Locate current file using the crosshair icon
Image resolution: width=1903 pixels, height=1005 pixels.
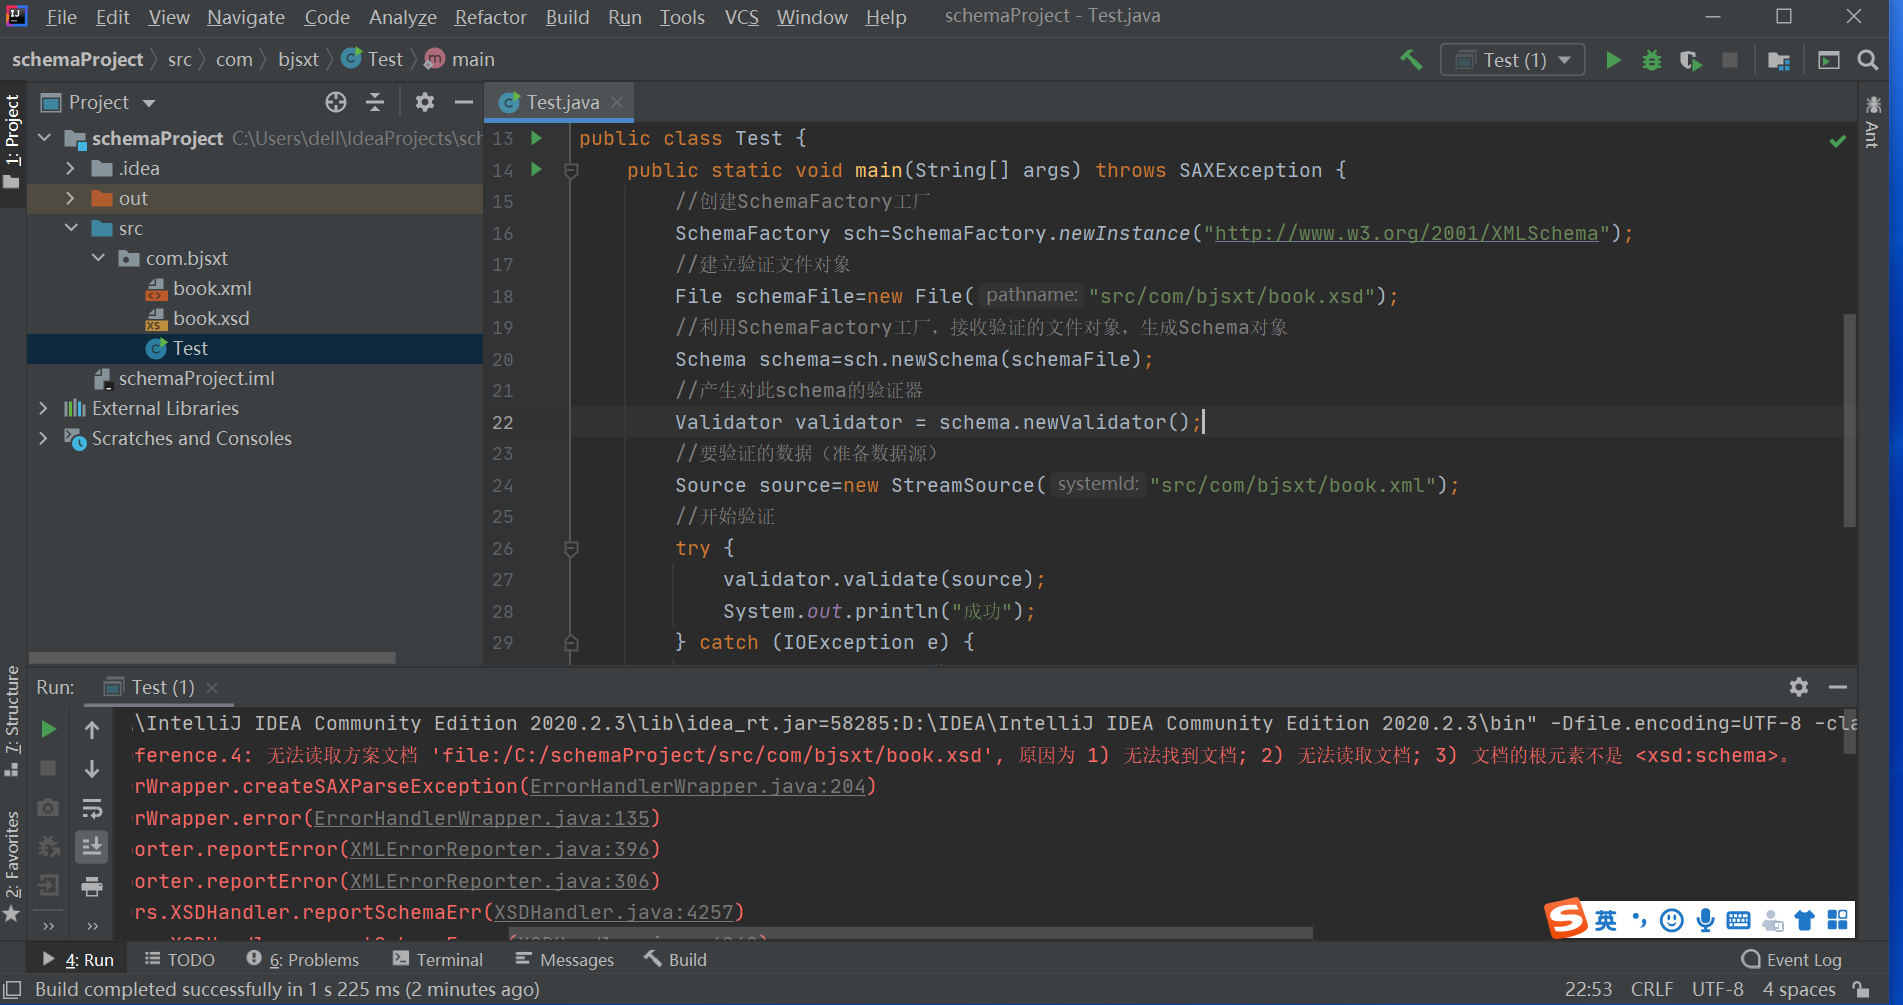coord(336,102)
